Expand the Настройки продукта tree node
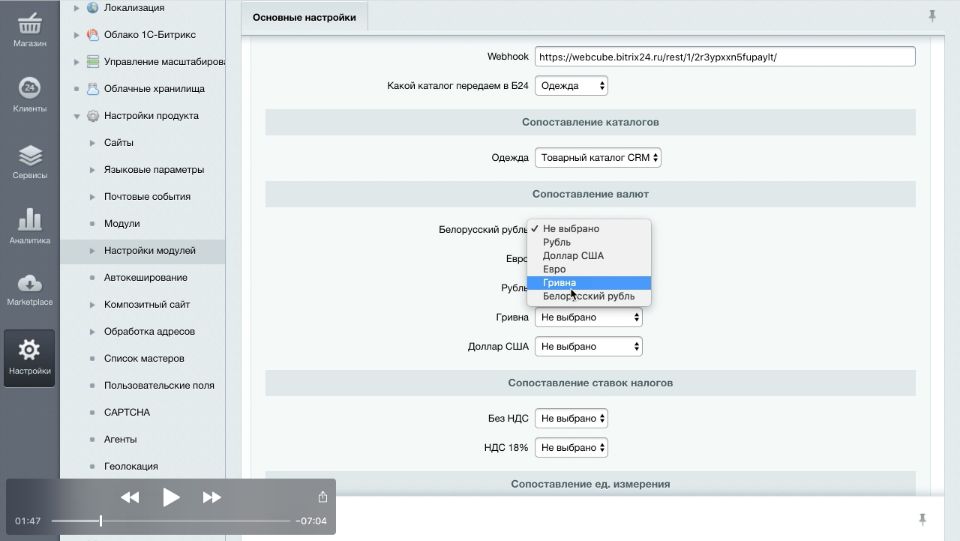 [77, 116]
